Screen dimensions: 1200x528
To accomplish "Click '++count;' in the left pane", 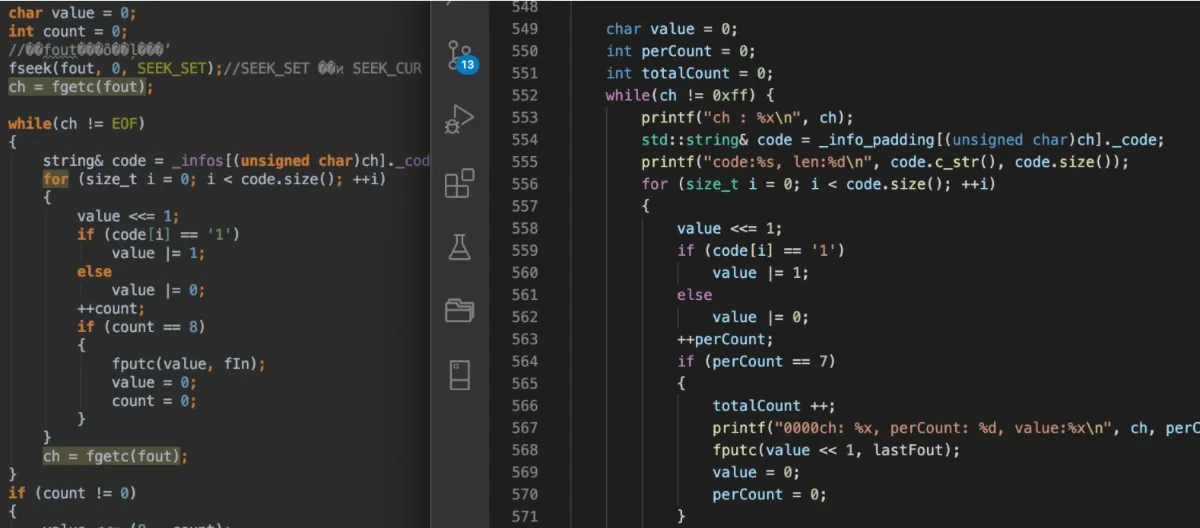I will 110,308.
